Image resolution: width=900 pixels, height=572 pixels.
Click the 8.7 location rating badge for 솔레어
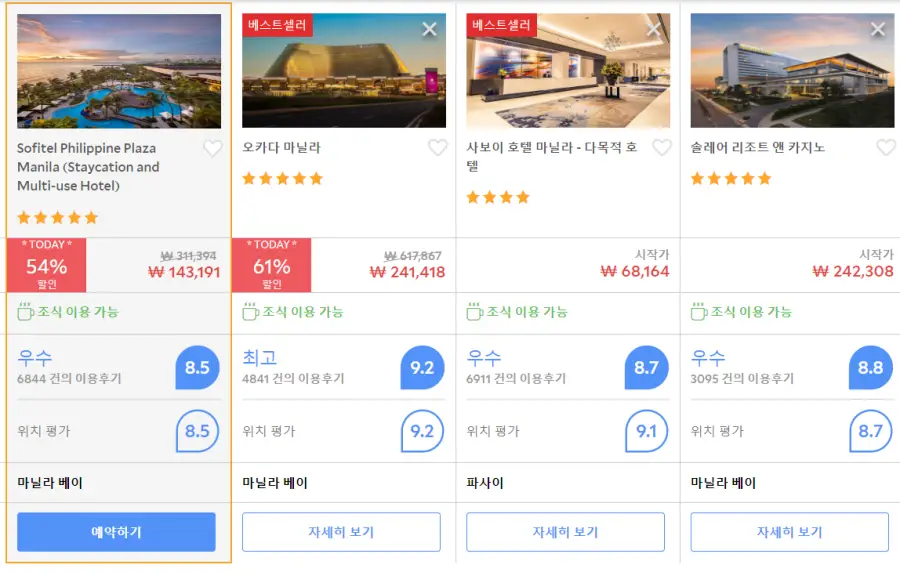(x=871, y=431)
